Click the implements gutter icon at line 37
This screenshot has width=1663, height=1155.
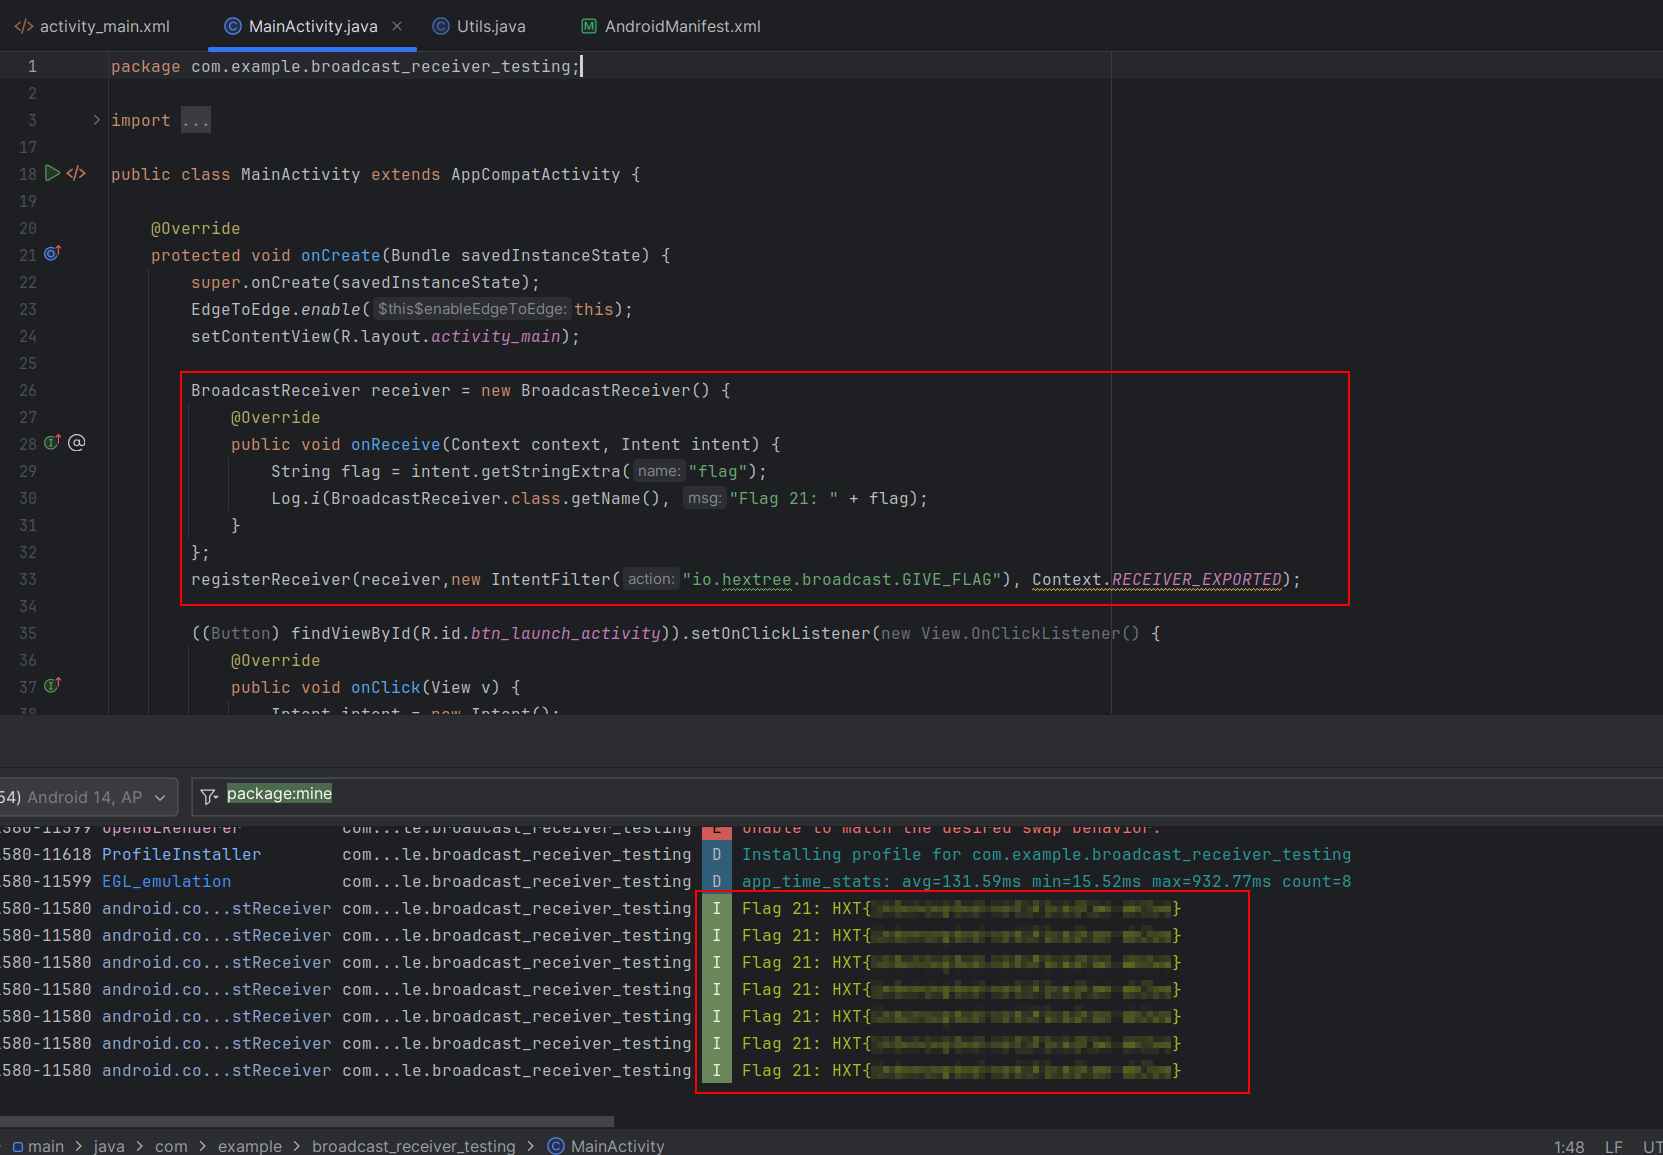point(53,686)
